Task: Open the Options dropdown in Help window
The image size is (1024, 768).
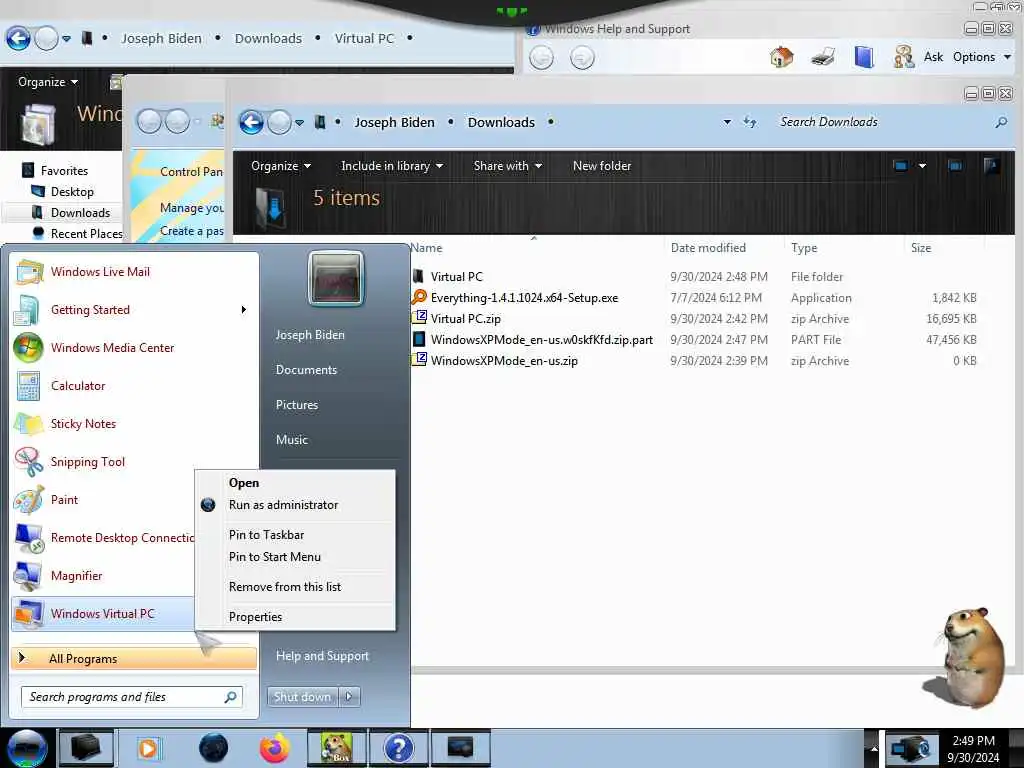Action: (982, 57)
